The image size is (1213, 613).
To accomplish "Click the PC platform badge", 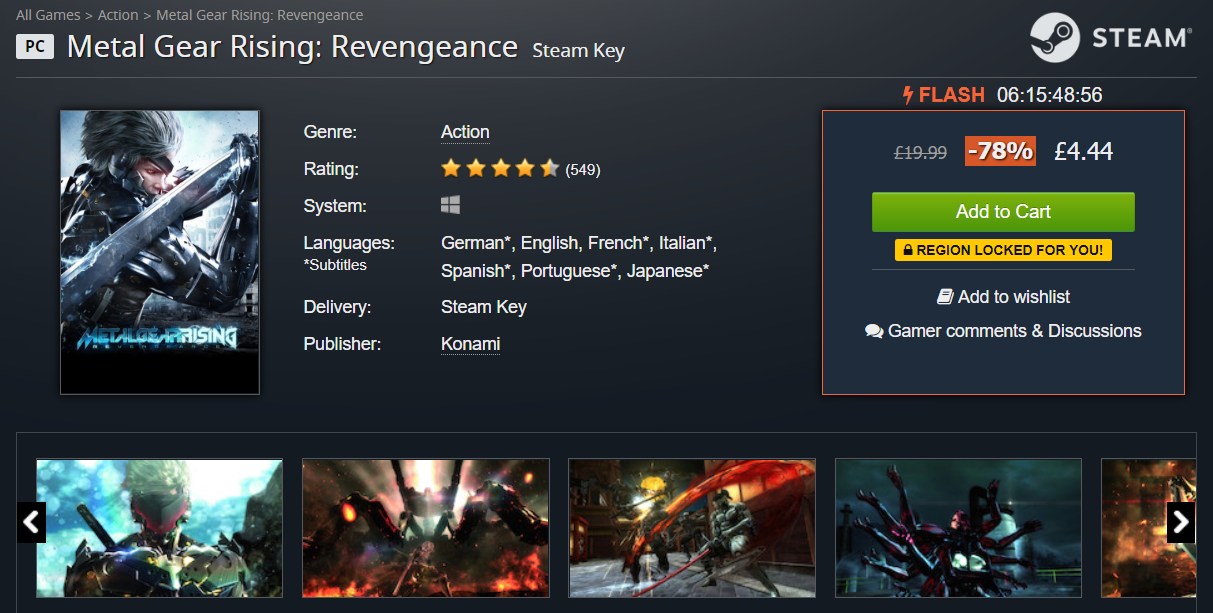I will pos(35,46).
